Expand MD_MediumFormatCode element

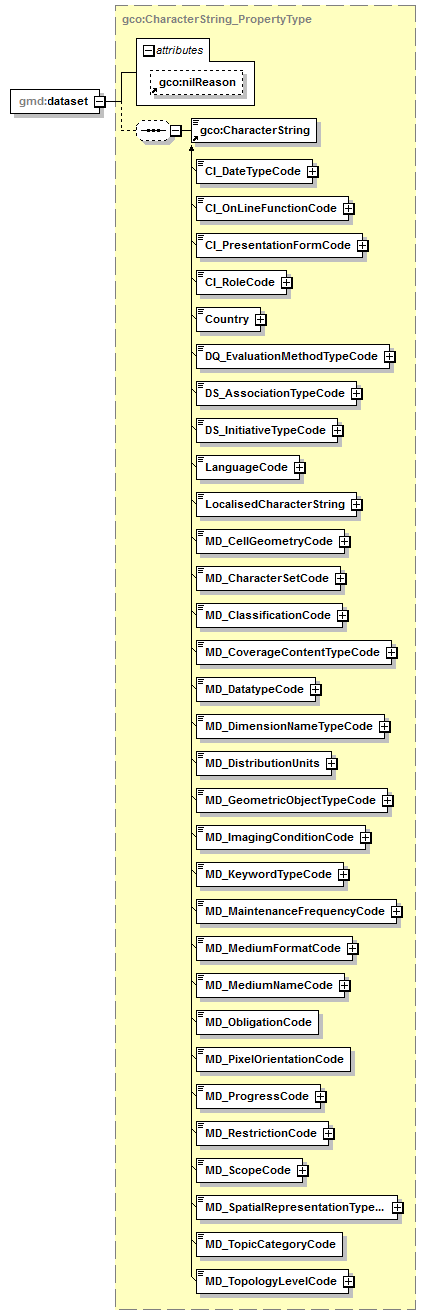(x=353, y=948)
